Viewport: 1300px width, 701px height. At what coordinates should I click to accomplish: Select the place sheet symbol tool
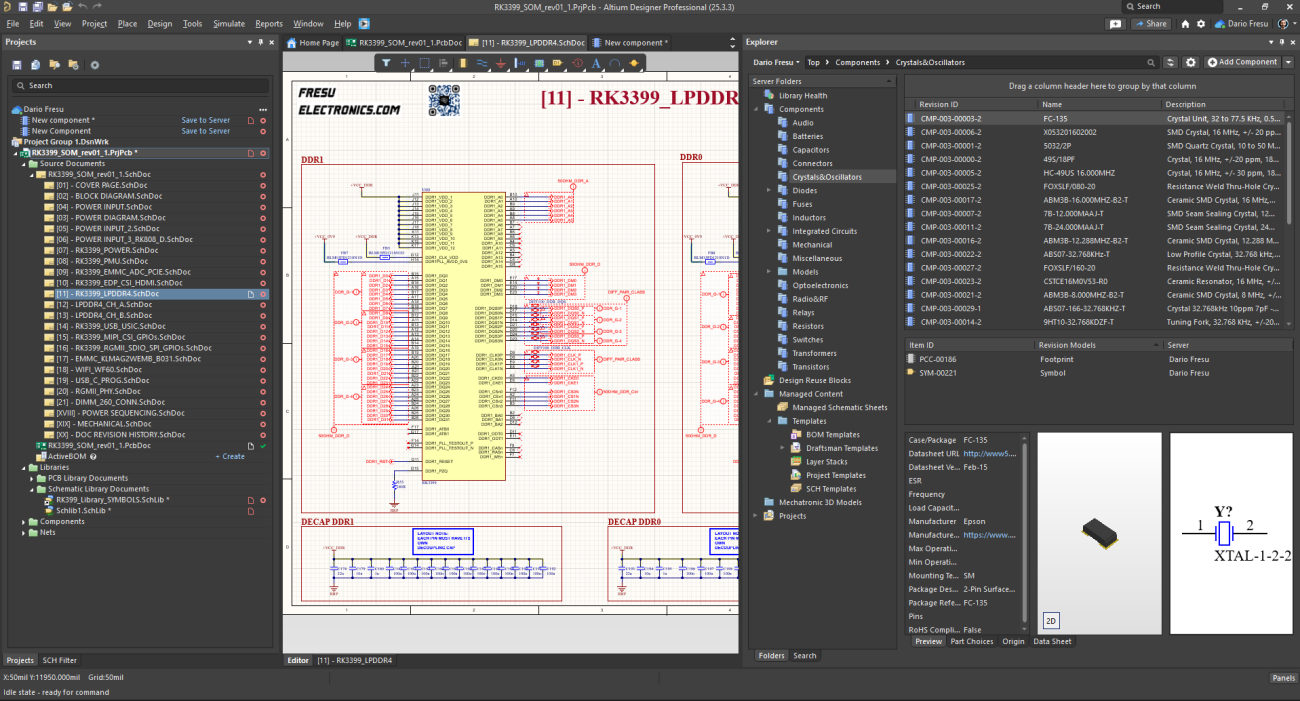pyautogui.click(x=539, y=63)
